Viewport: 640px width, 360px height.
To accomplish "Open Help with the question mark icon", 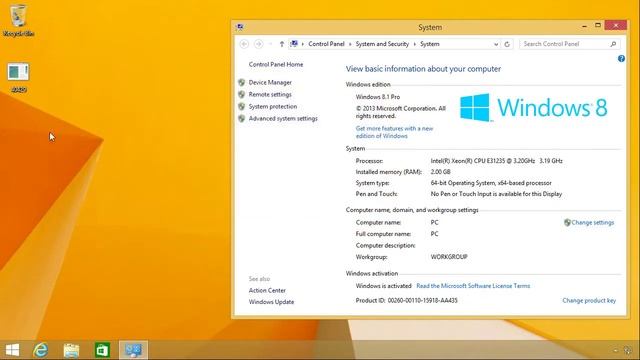I will [621, 59].
